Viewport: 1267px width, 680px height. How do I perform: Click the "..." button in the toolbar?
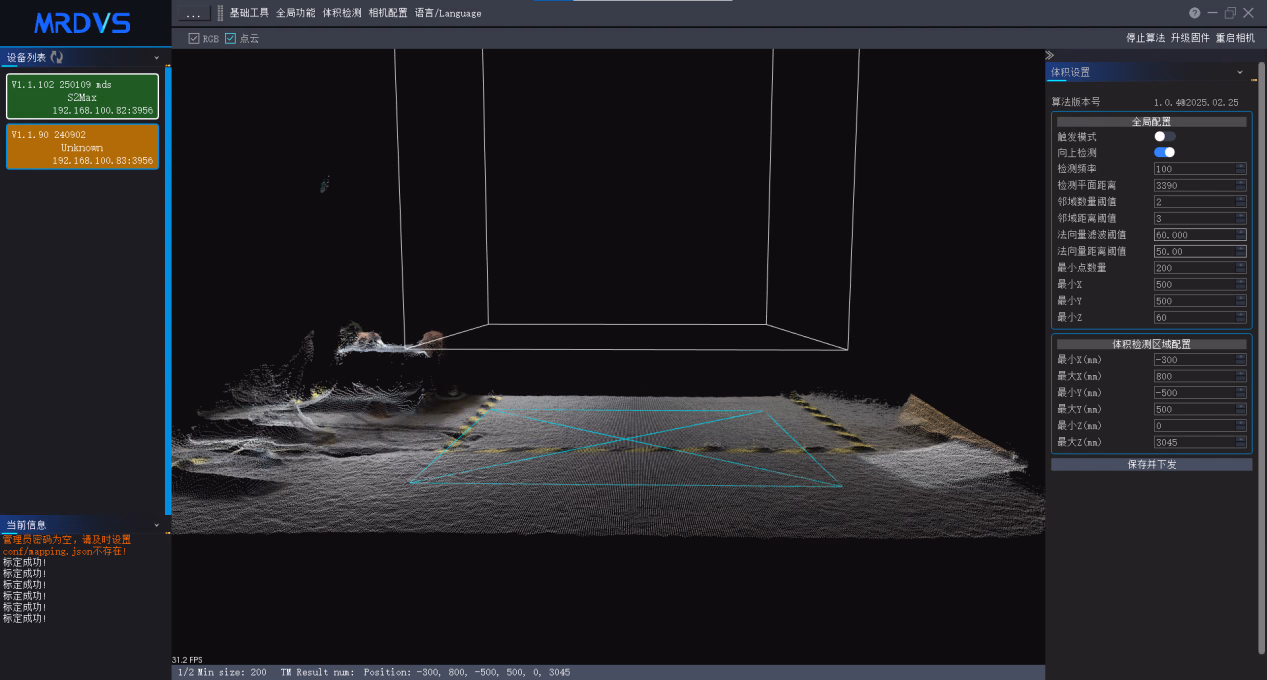pyautogui.click(x=194, y=14)
